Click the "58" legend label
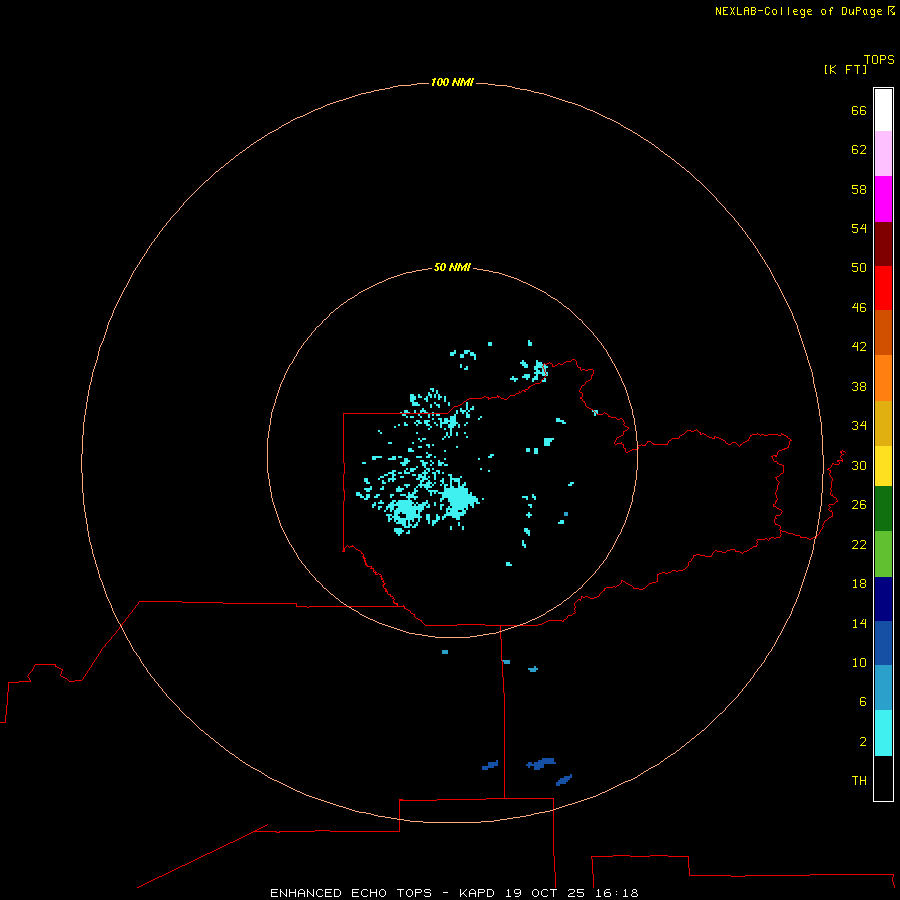Screen dimensions: 900x900 click(859, 189)
